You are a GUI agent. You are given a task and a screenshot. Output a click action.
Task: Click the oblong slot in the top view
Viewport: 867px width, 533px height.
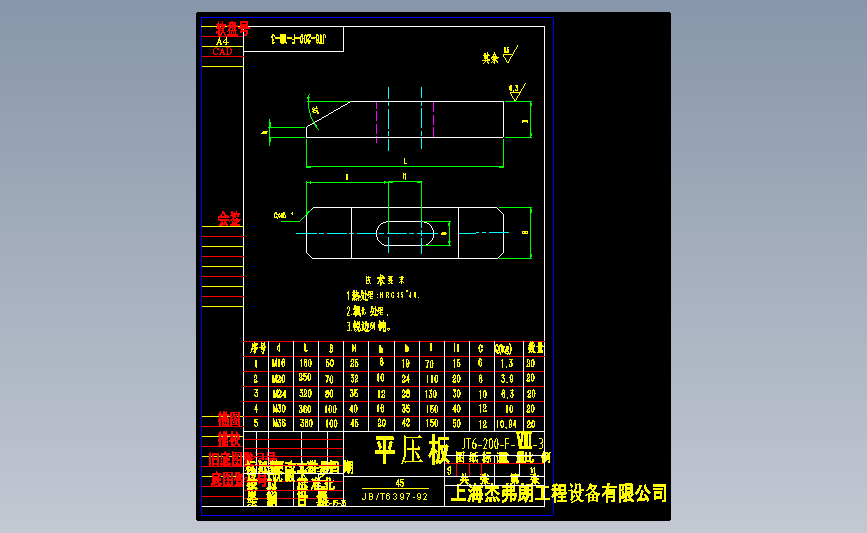tap(405, 233)
